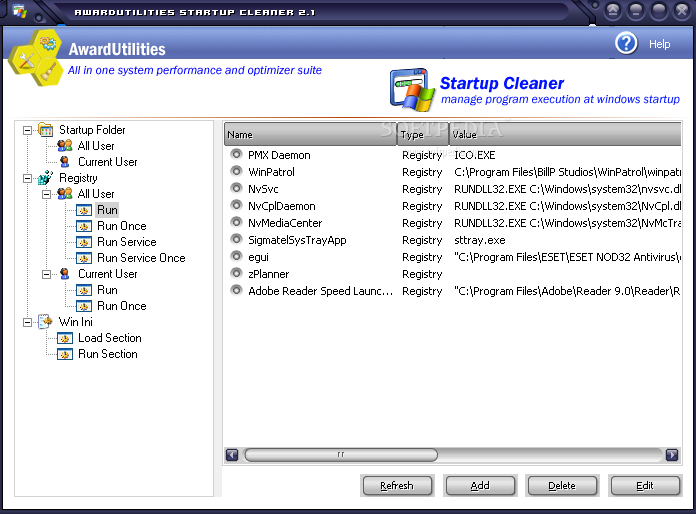Sort by the Value column header
The height and width of the screenshot is (514, 696).
click(566, 134)
